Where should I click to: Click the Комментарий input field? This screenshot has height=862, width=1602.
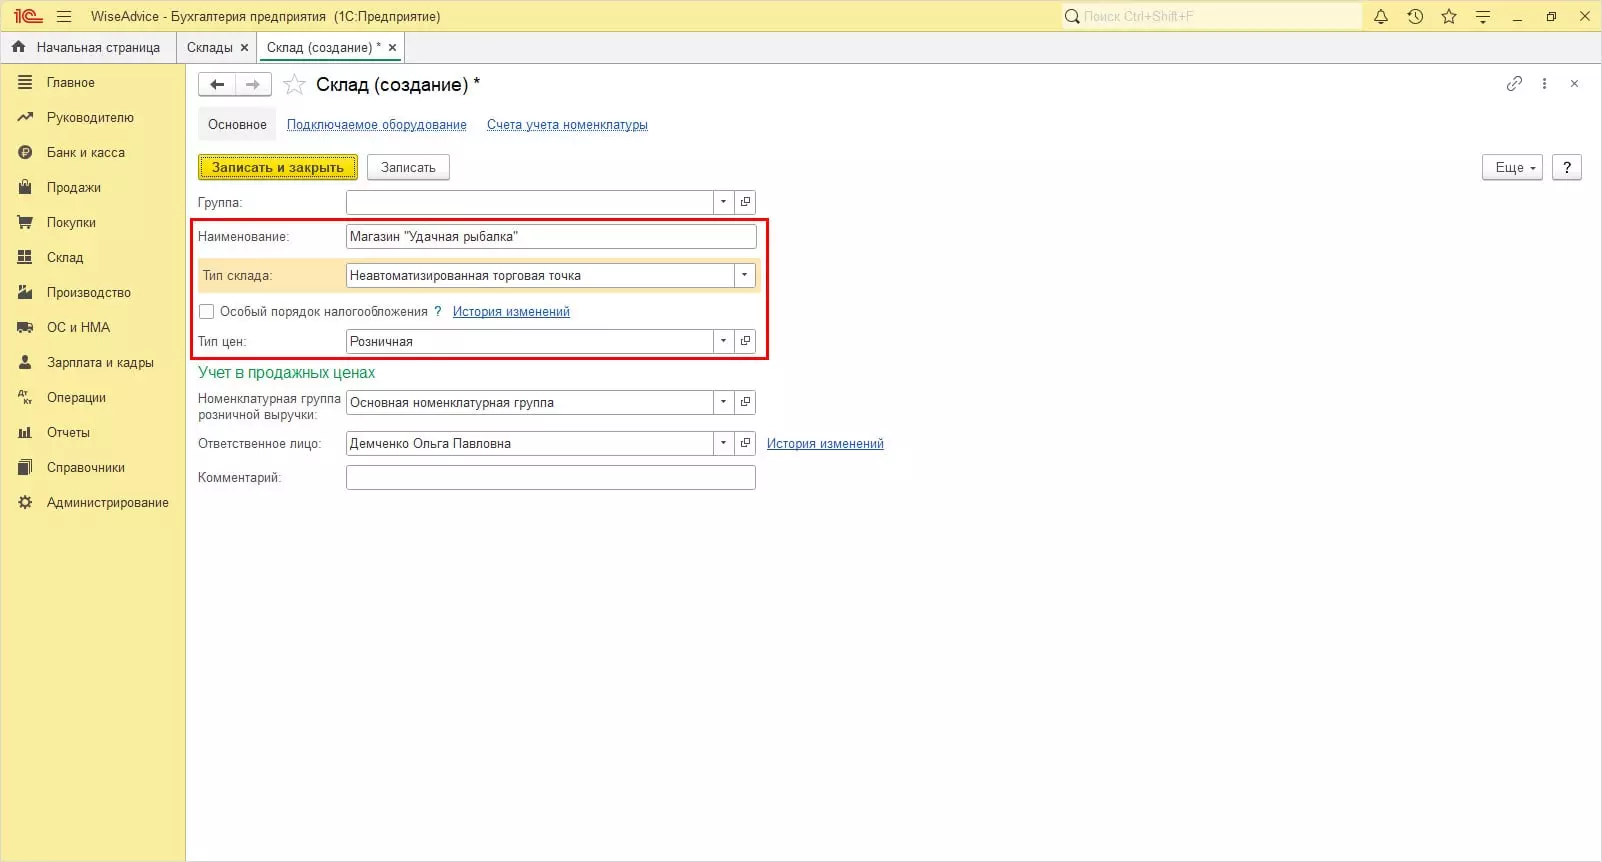[x=551, y=478]
